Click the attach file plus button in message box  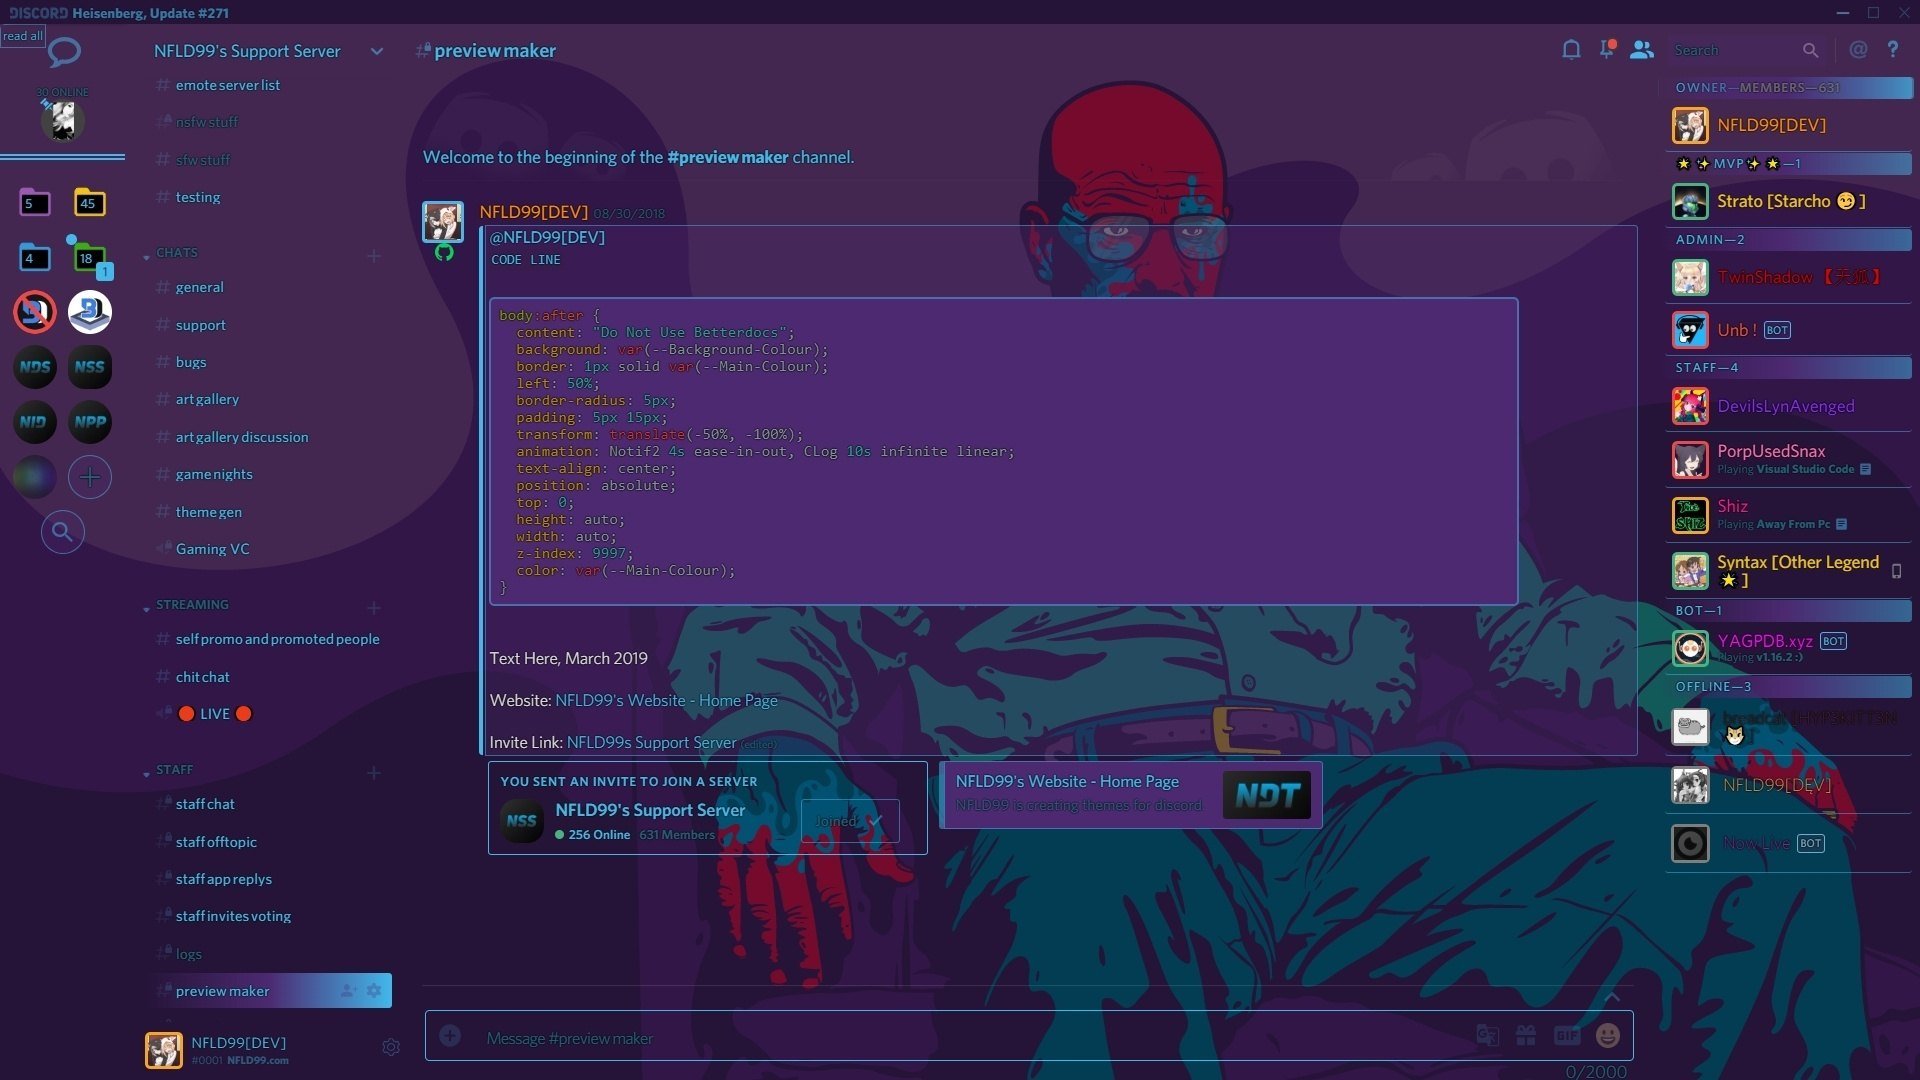tap(450, 1036)
